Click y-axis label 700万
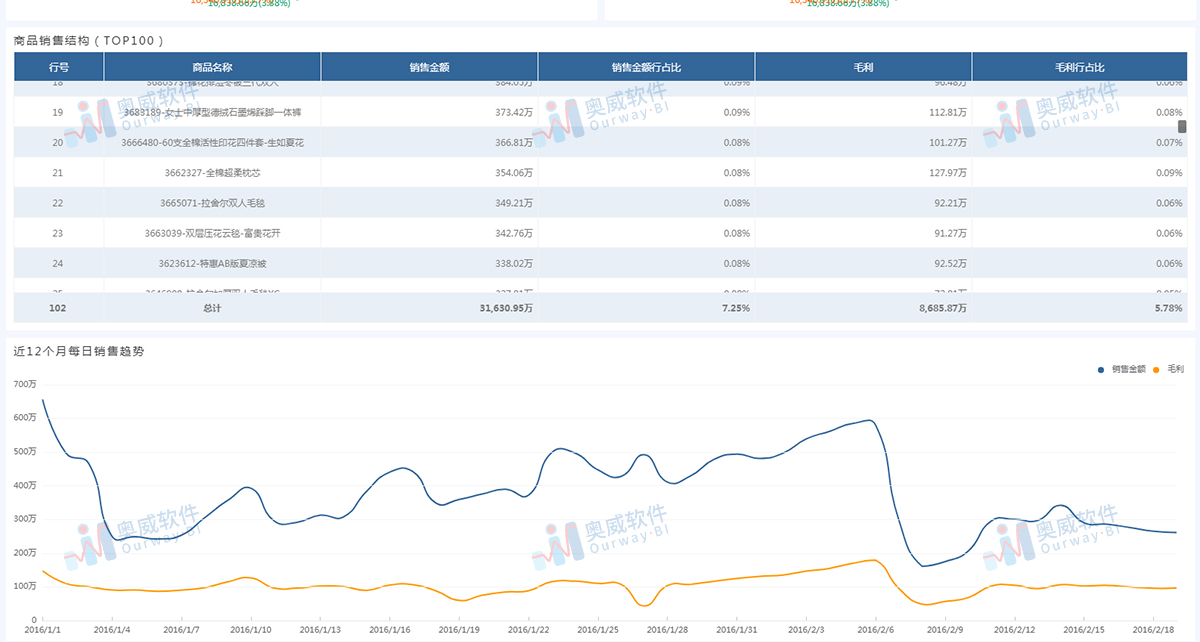Image resolution: width=1200 pixels, height=642 pixels. coord(24,384)
